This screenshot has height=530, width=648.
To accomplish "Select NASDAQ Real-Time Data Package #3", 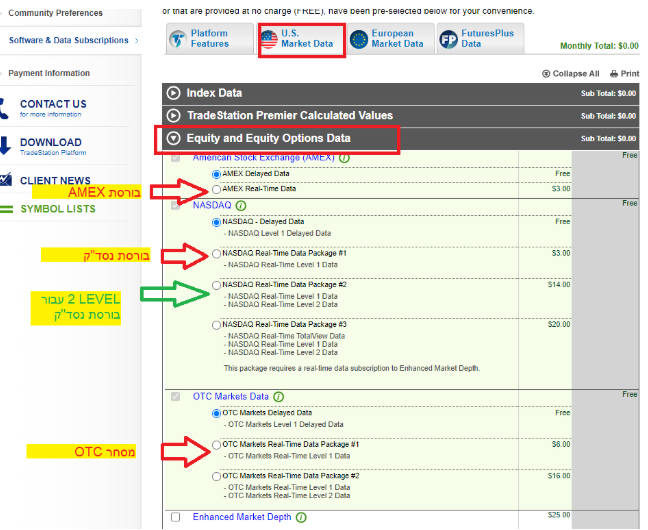I will pyautogui.click(x=216, y=325).
